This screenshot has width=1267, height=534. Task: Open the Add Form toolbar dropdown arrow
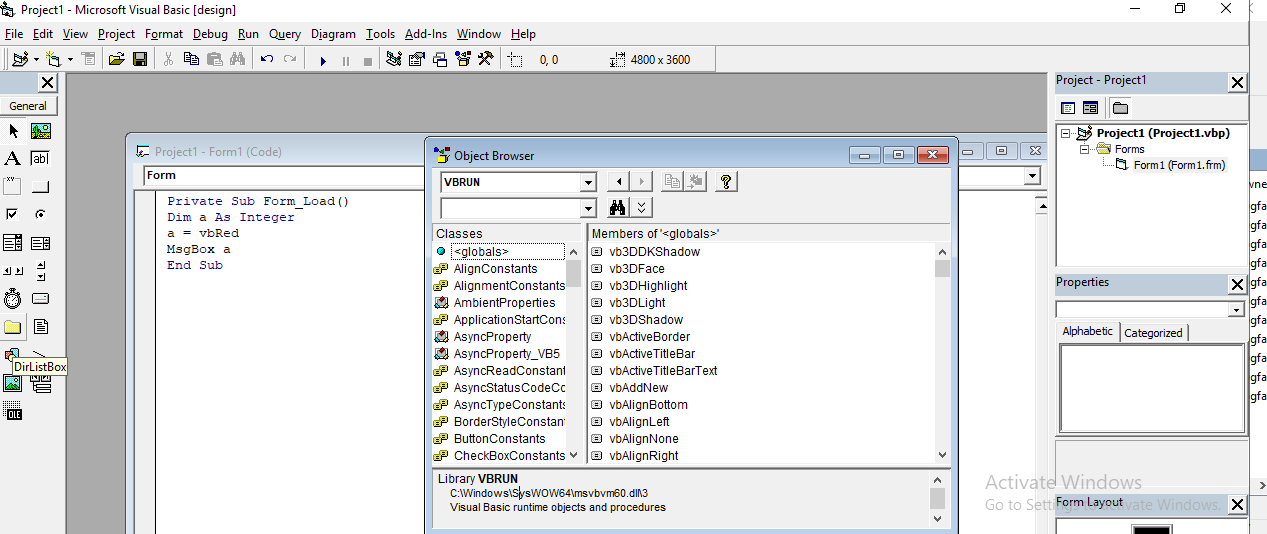pos(70,60)
